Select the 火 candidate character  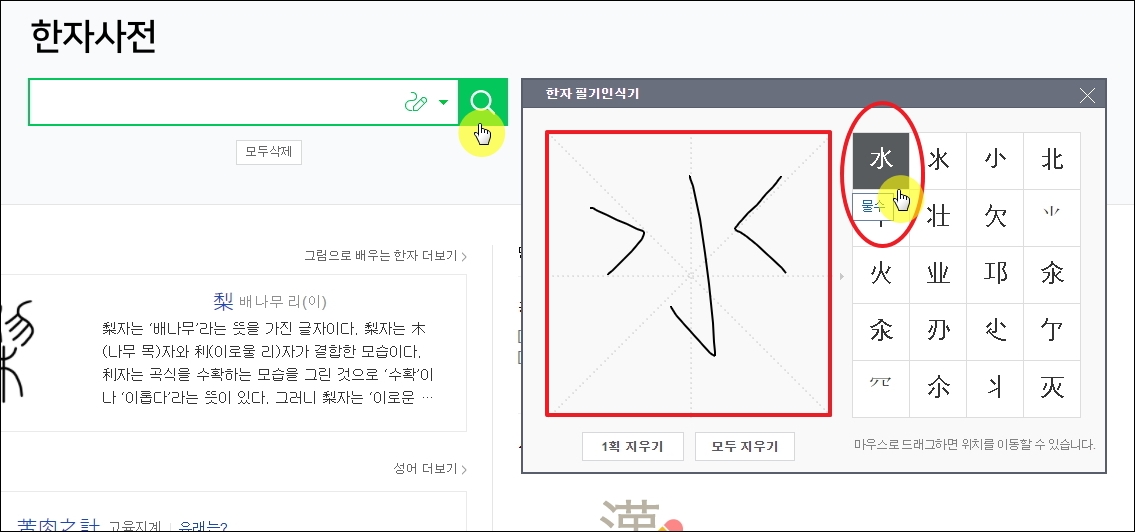tap(881, 274)
